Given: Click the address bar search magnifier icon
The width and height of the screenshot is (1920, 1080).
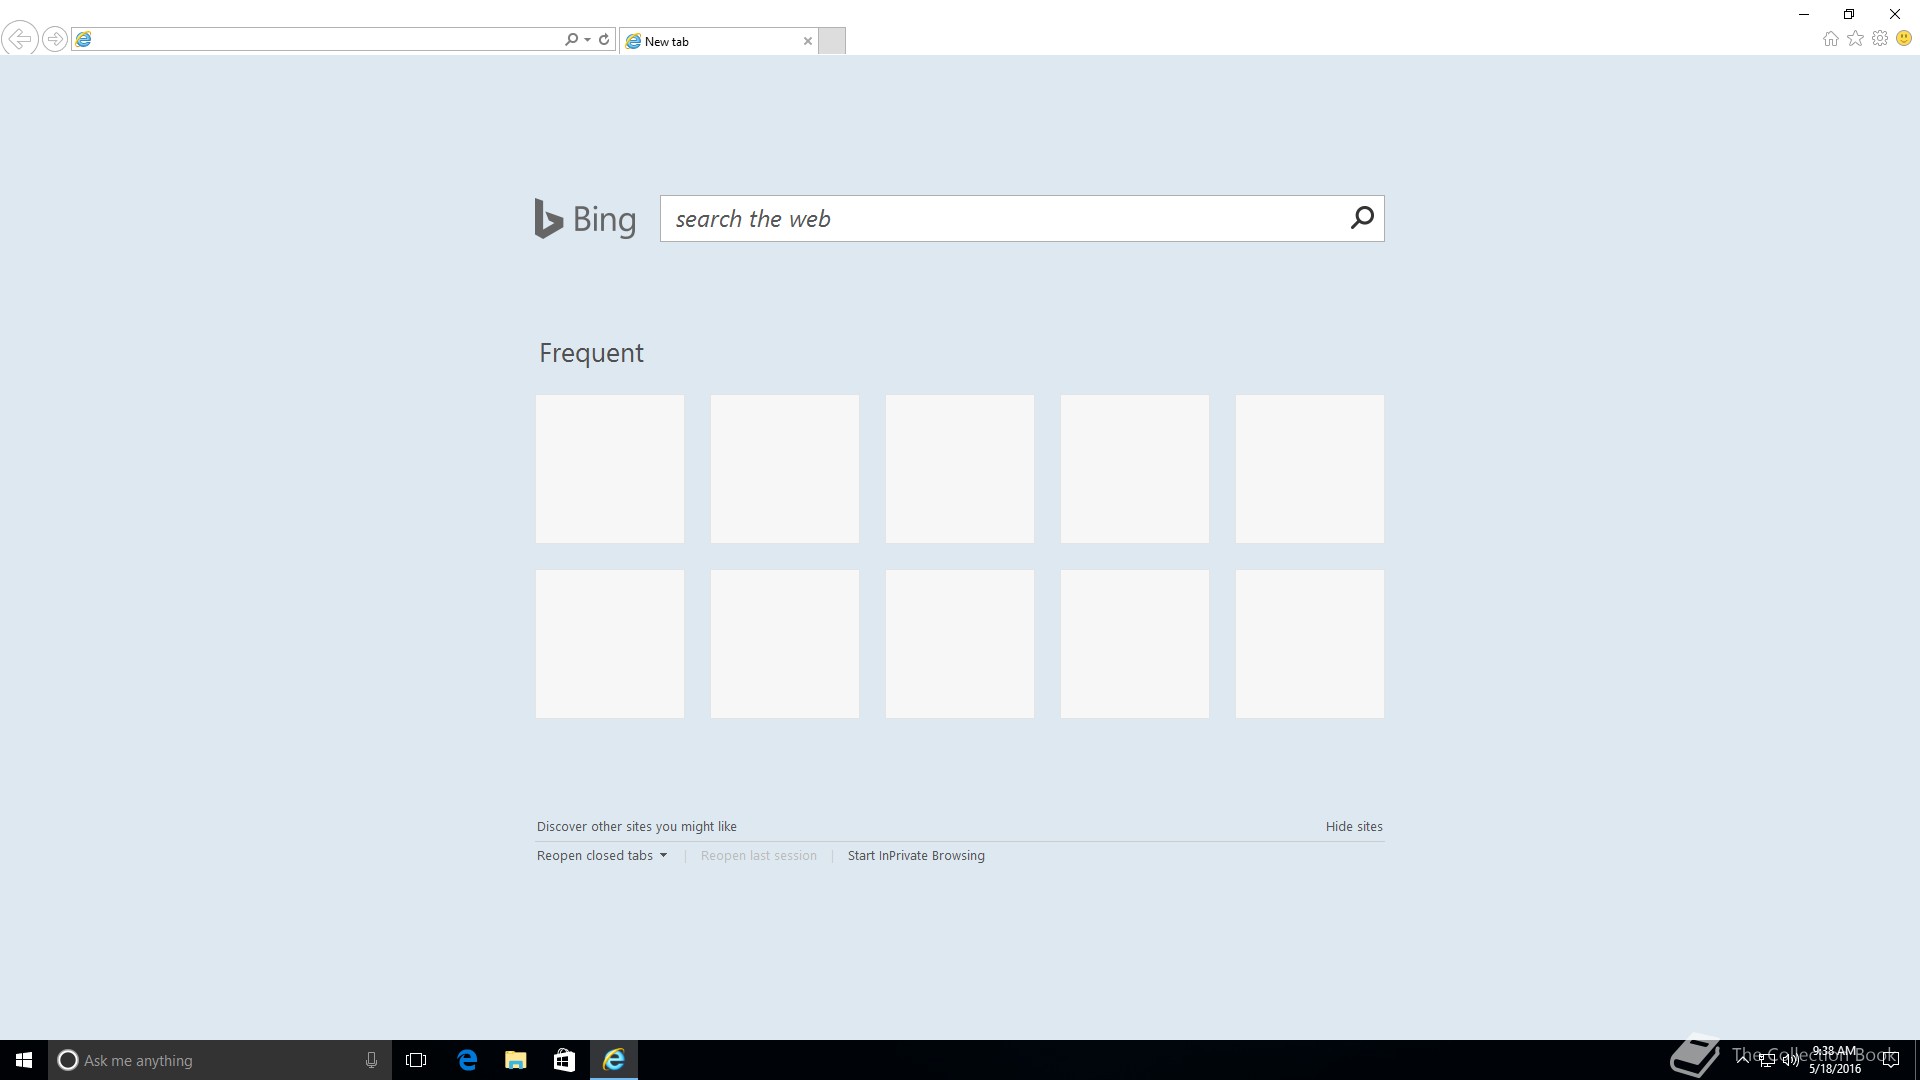Looking at the screenshot, I should tap(571, 39).
